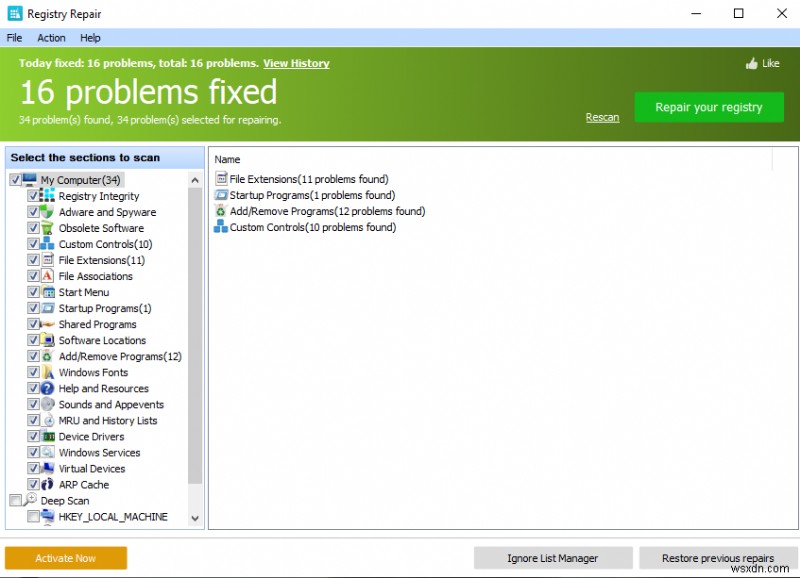Uncheck the Windows Fonts checkbox
Screen dimensions: 800x578
(33, 372)
